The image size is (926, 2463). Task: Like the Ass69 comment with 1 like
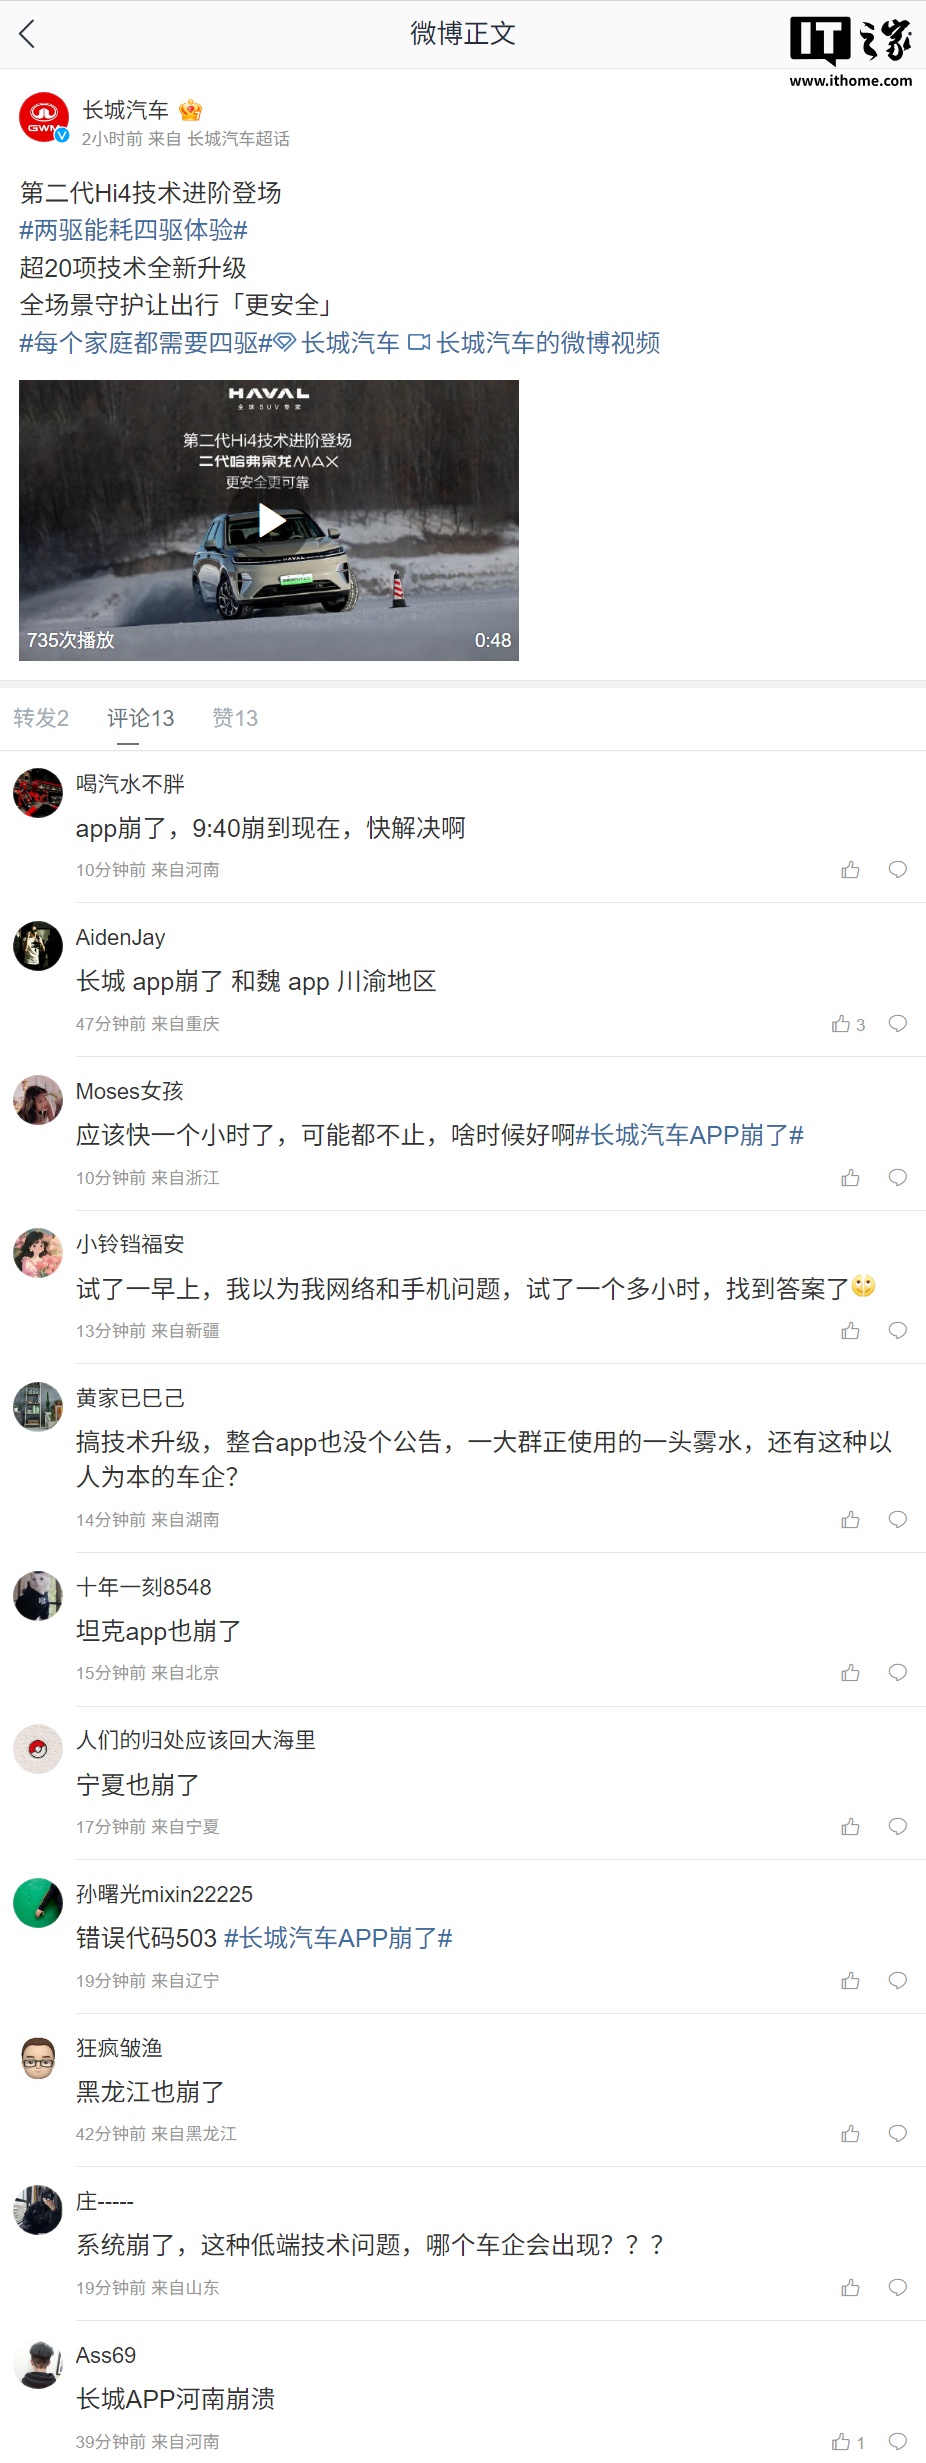848,2442
